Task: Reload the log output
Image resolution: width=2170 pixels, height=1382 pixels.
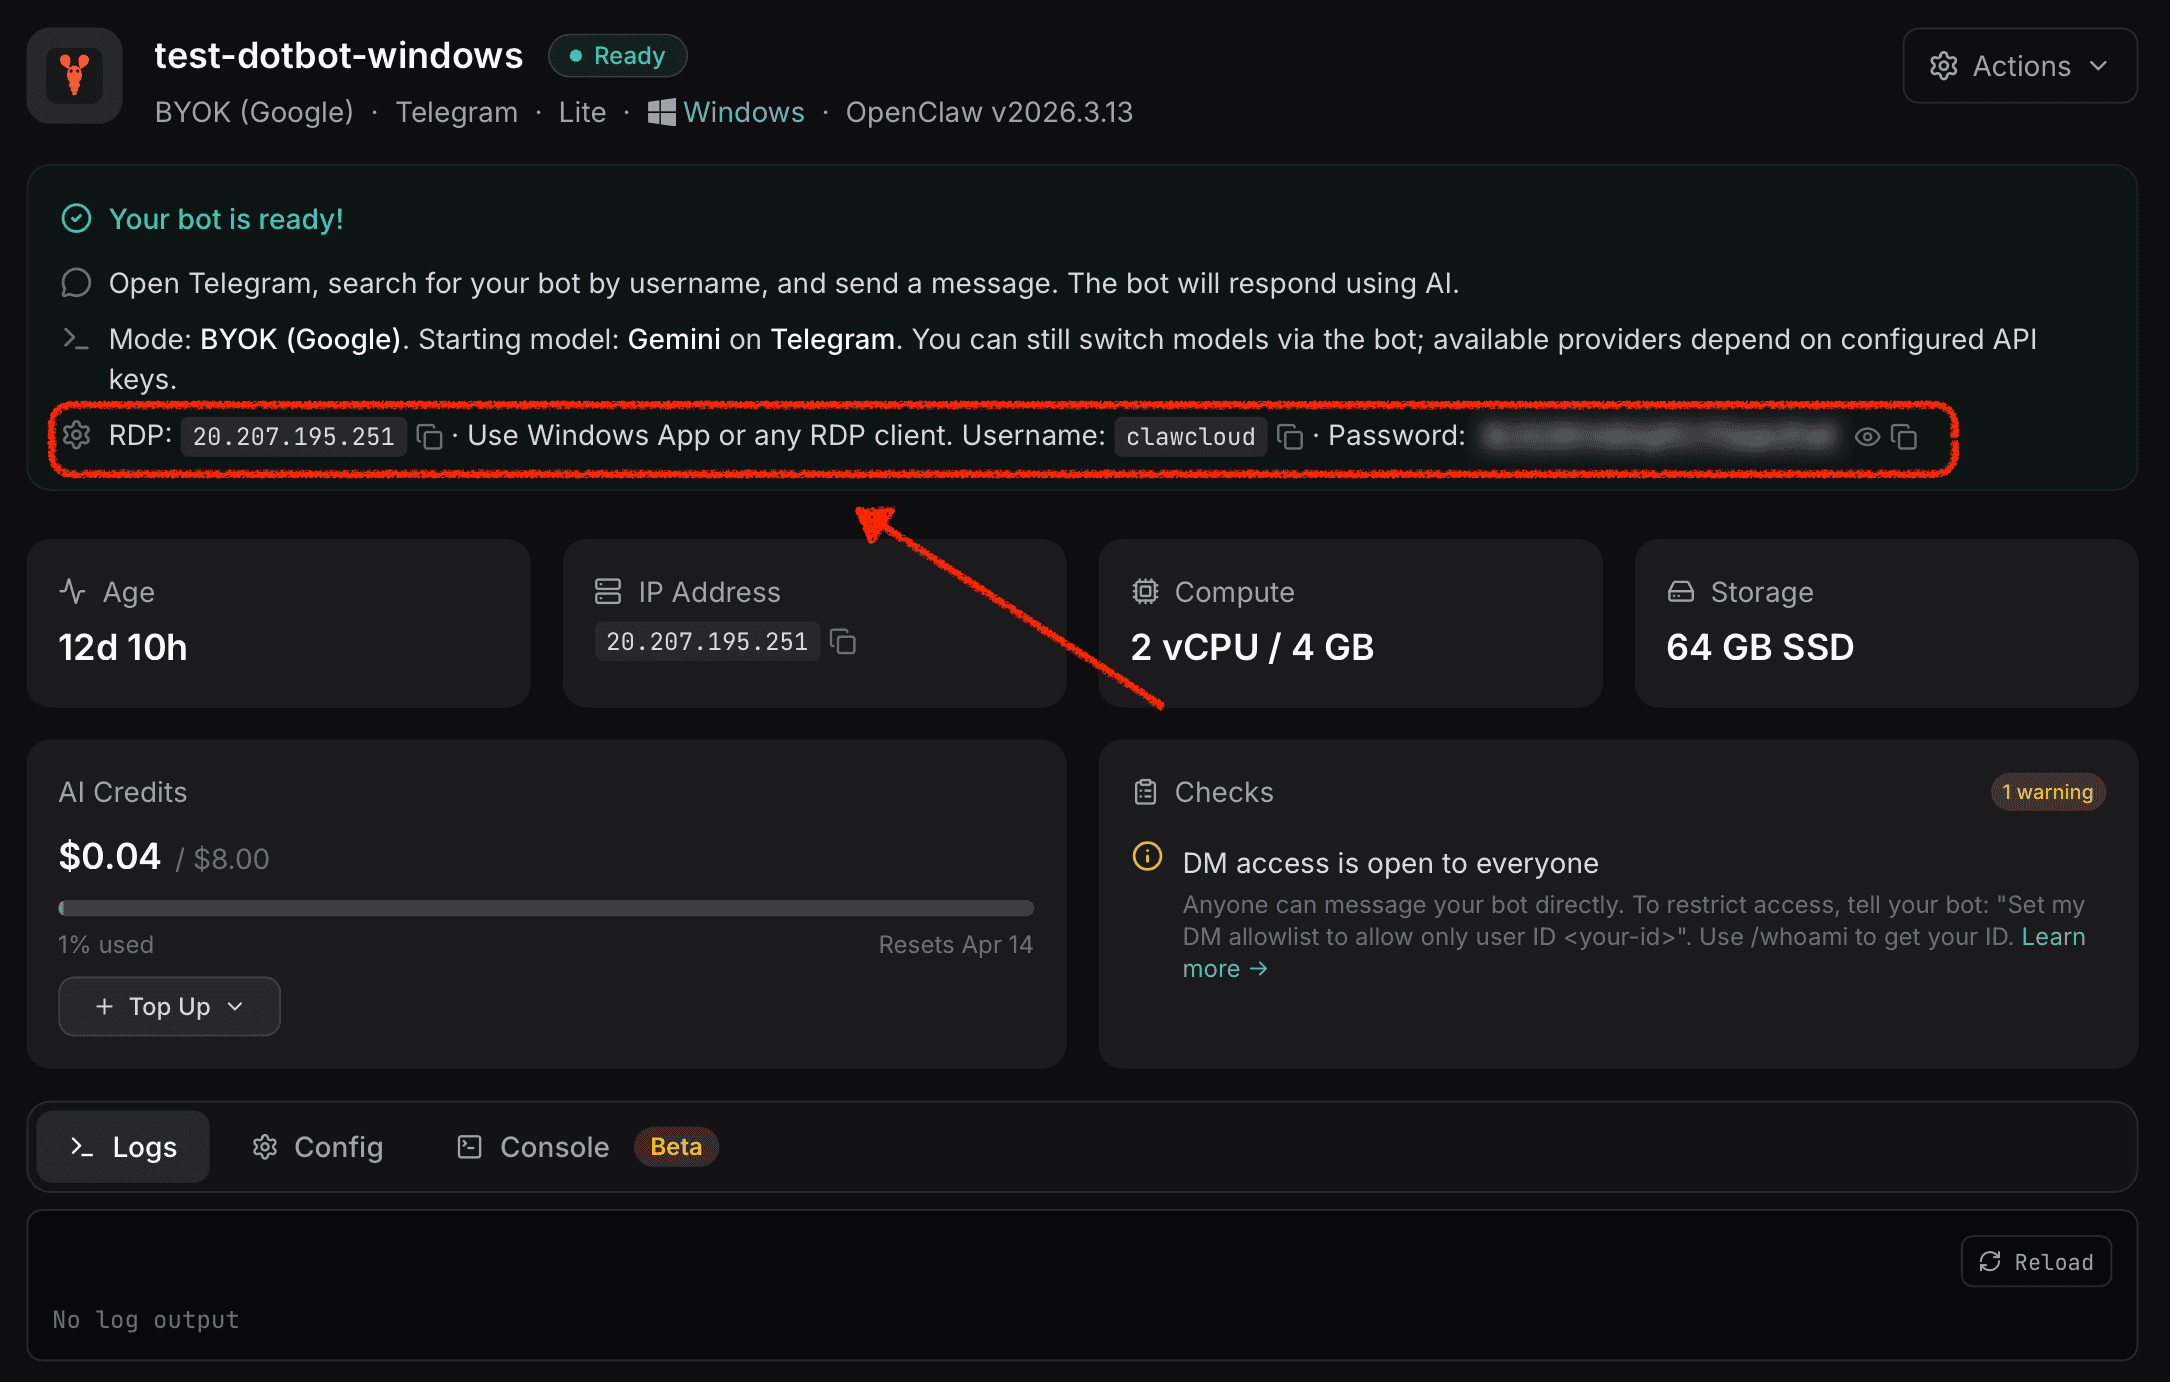Action: pyautogui.click(x=2035, y=1261)
